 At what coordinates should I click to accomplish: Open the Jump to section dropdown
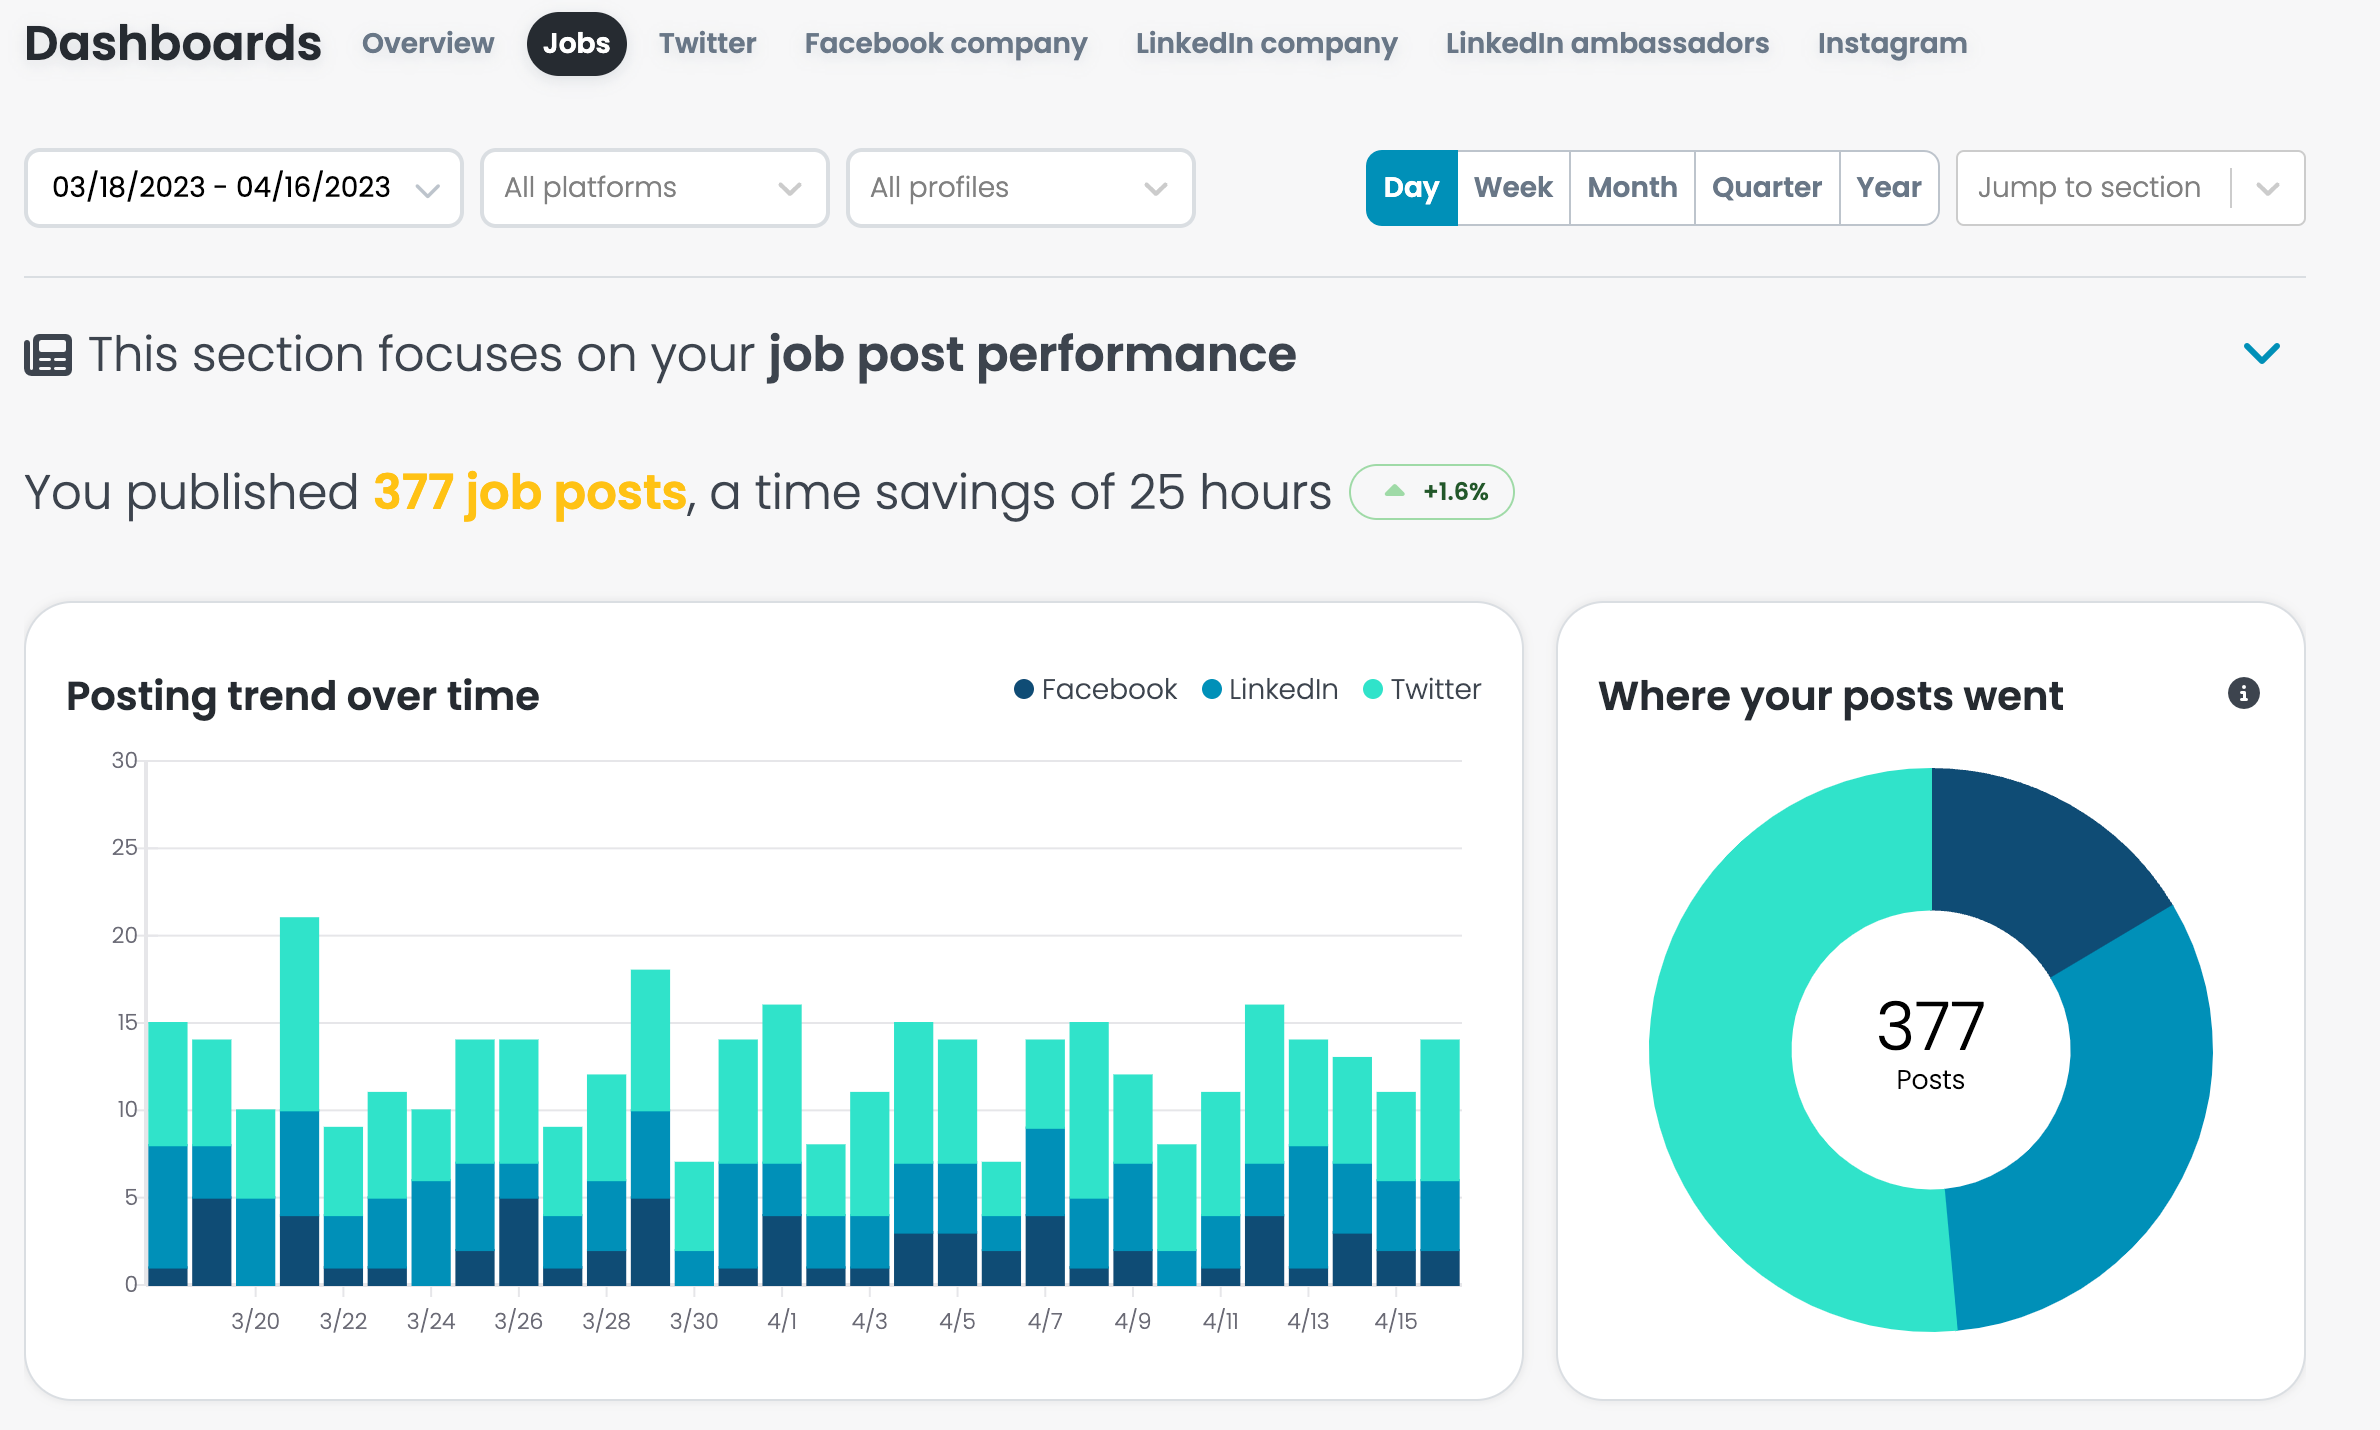tap(2130, 188)
